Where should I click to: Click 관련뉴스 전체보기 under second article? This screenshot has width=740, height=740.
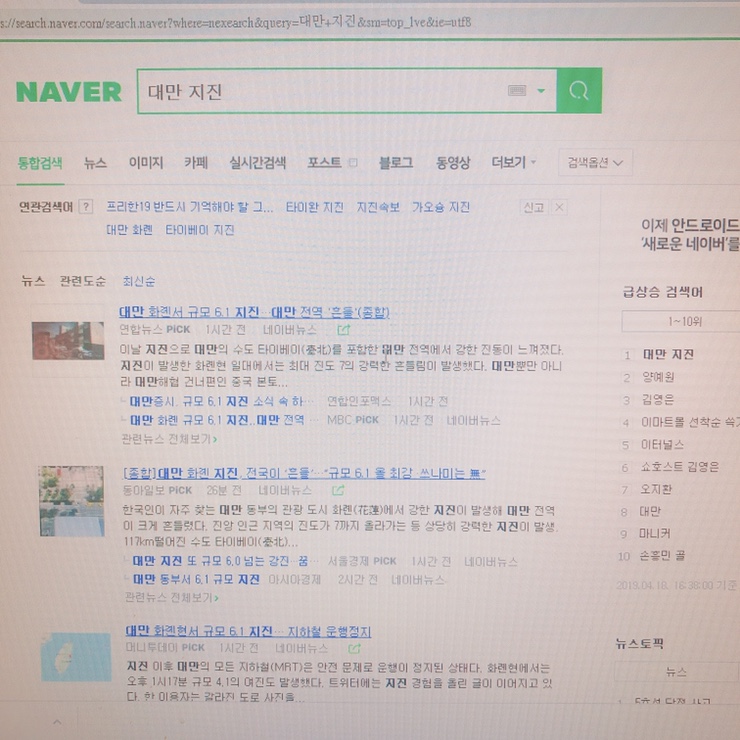pyautogui.click(x=171, y=597)
